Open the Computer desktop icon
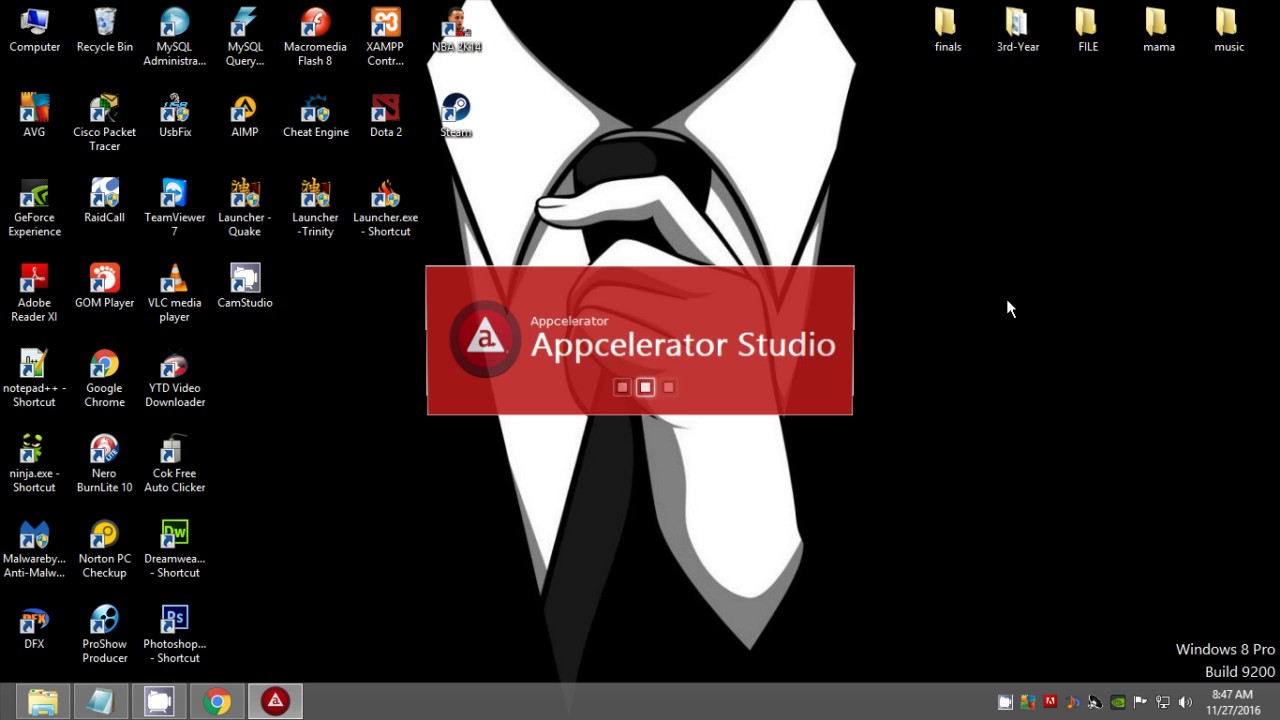1280x720 pixels. [x=35, y=30]
